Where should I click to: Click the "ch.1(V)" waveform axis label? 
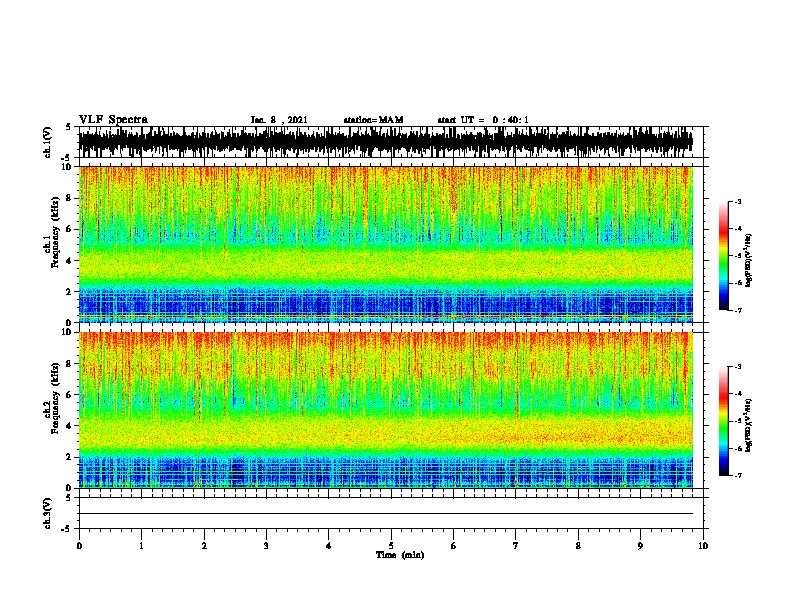(x=48, y=142)
